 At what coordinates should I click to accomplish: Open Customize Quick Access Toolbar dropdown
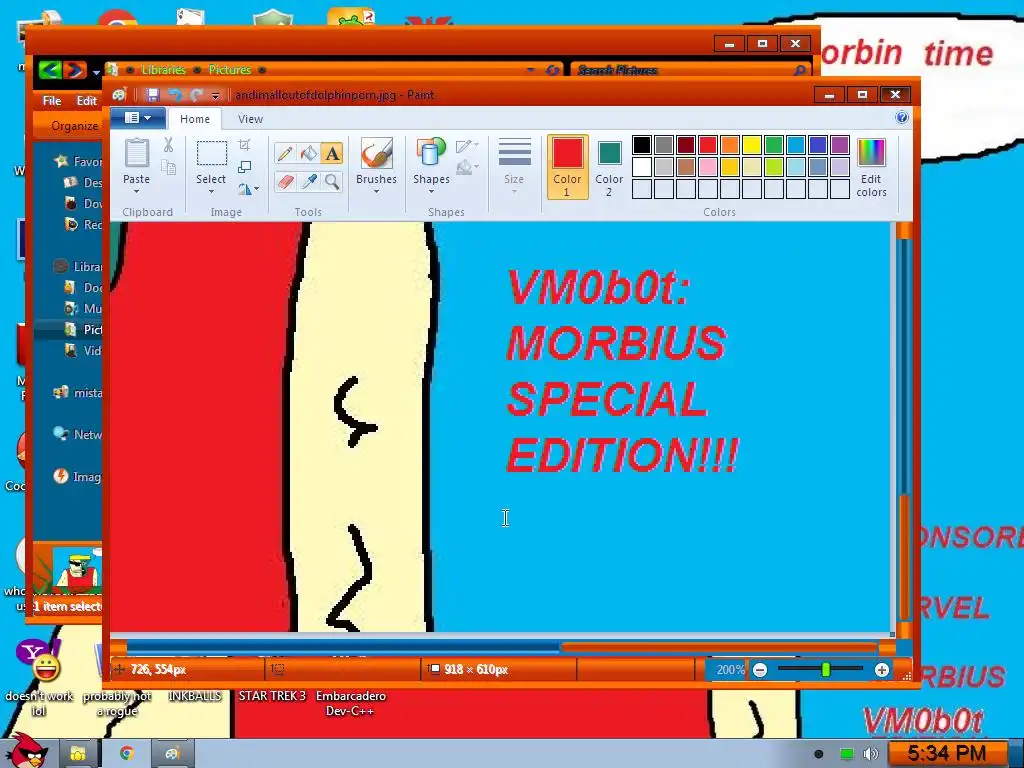[216, 96]
